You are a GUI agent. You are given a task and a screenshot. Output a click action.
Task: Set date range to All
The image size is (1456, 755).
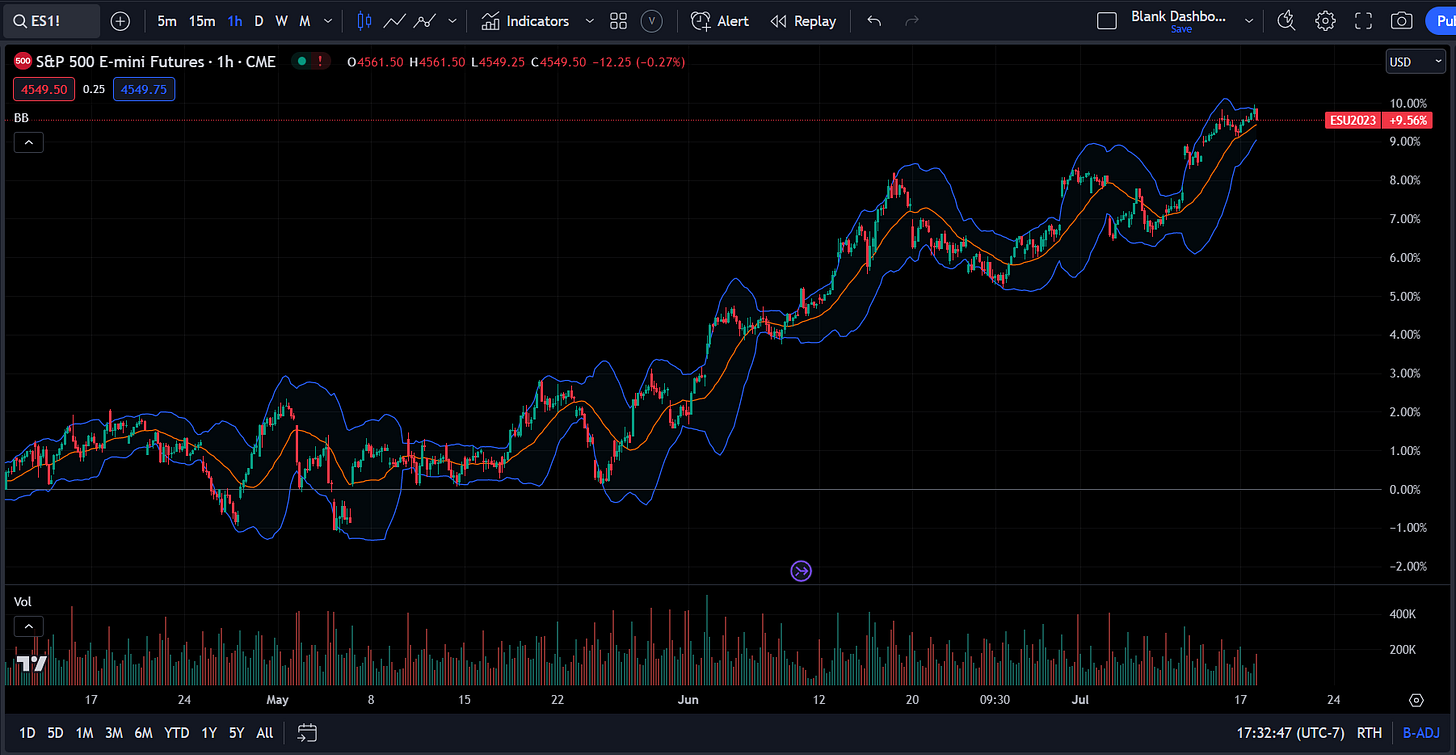(x=264, y=733)
